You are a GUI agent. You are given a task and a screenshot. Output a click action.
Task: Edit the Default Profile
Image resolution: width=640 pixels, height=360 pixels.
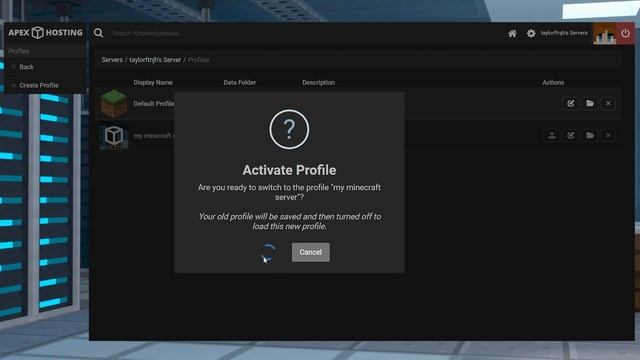click(x=571, y=103)
